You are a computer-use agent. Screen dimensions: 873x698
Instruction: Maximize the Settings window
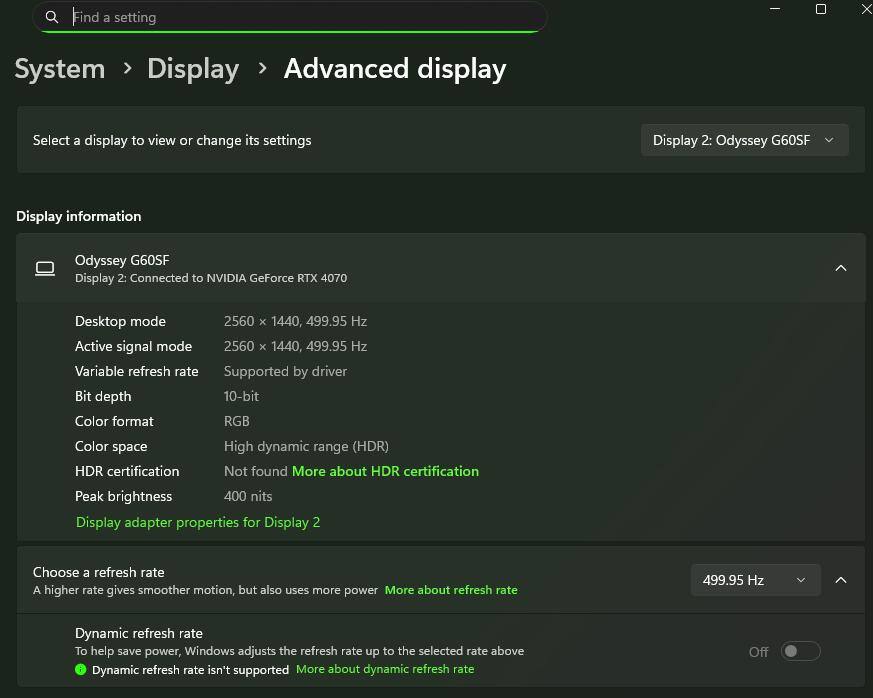point(821,9)
